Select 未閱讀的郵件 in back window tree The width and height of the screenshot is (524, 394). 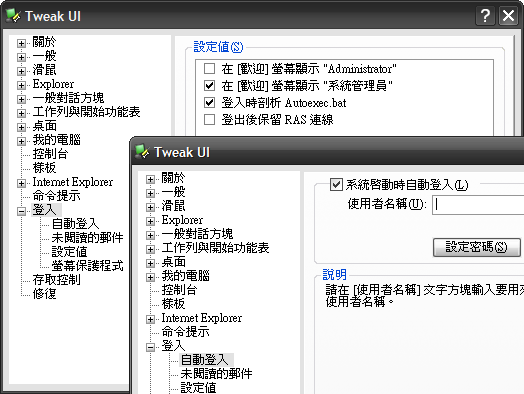pos(88,238)
